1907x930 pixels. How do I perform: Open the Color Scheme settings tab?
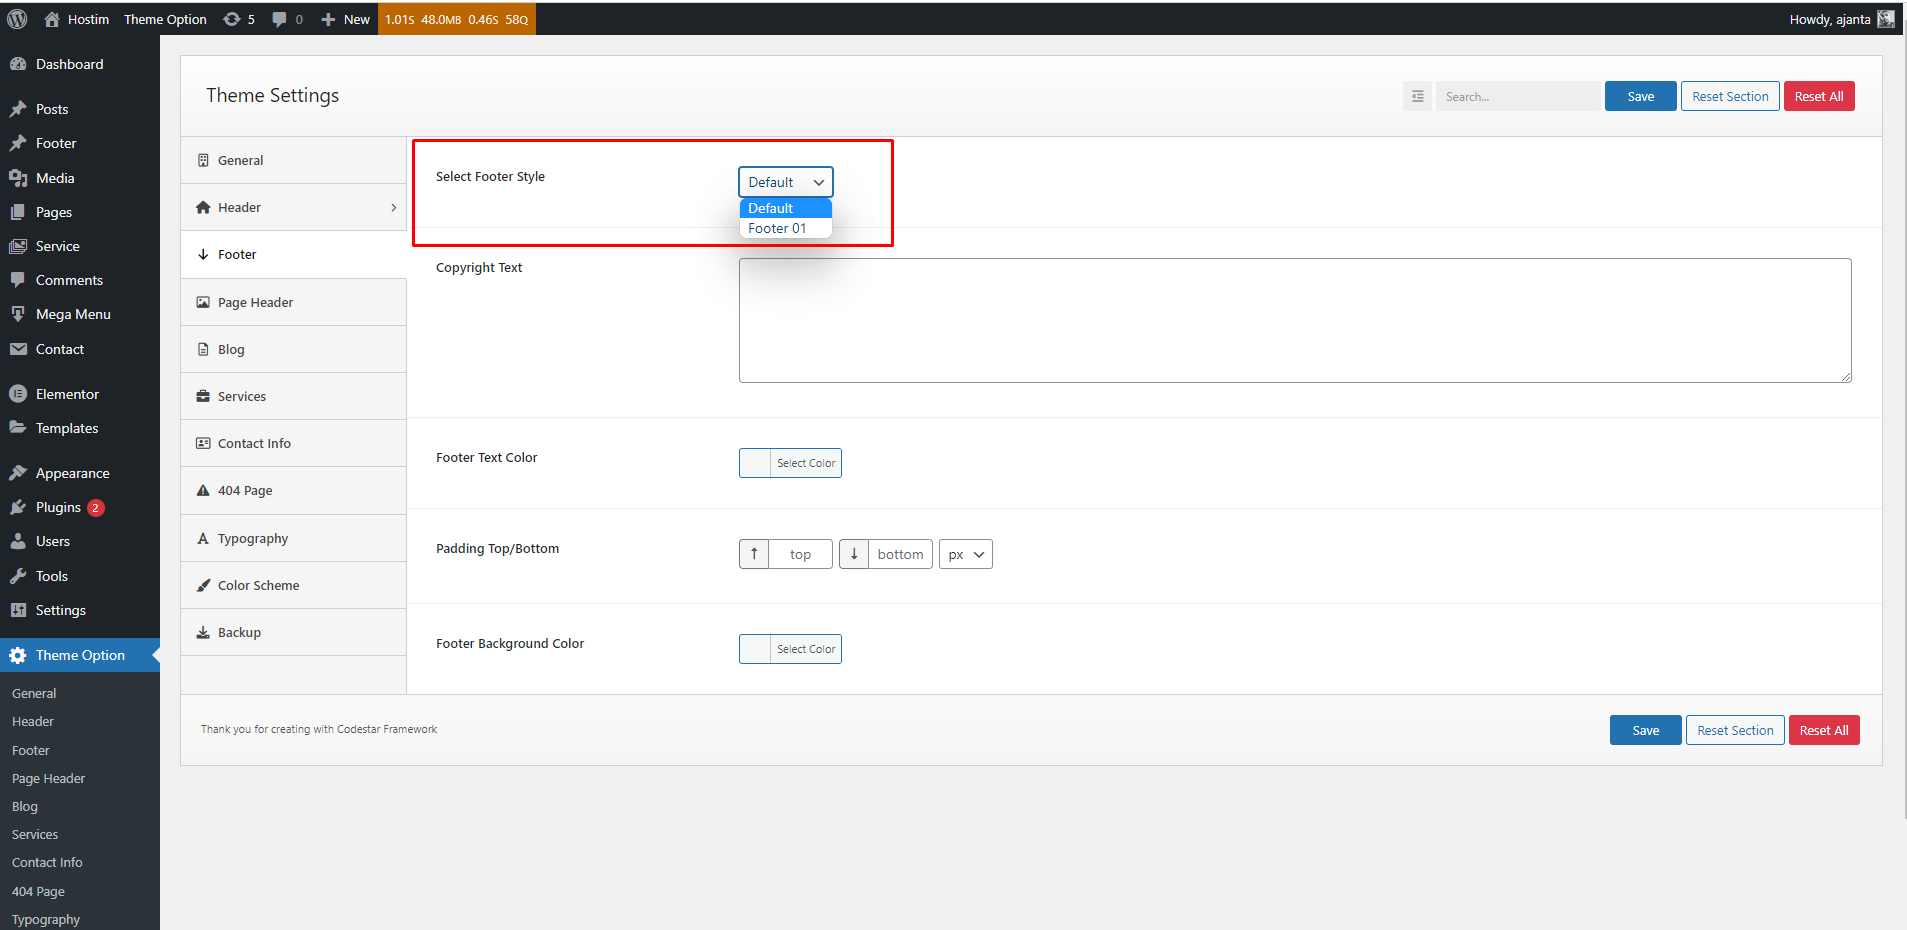pyautogui.click(x=258, y=585)
